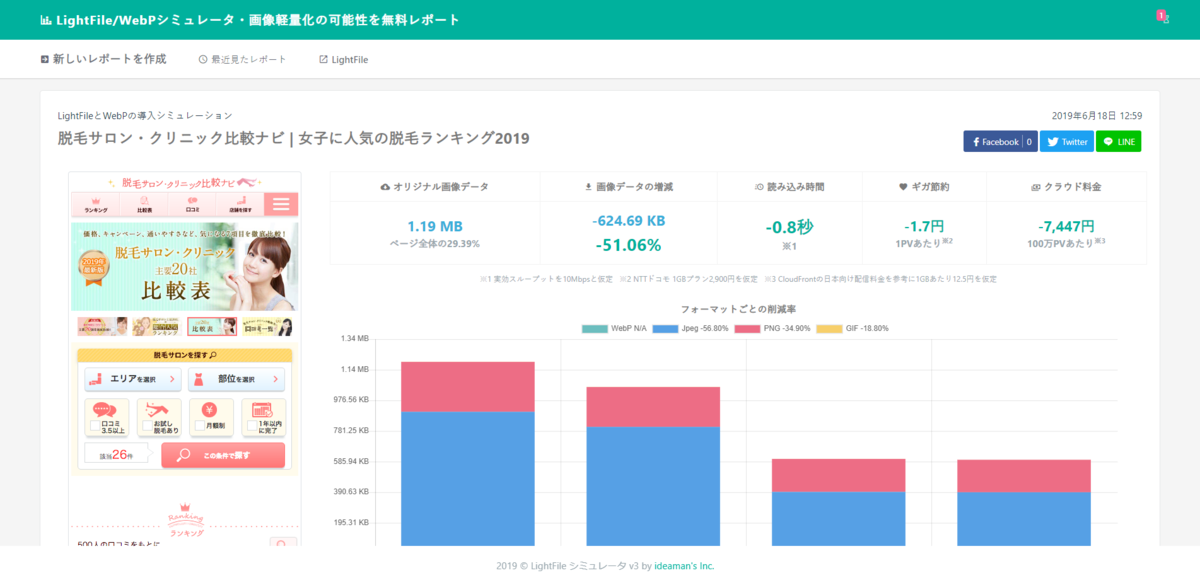Click the 1.19 MB original image value

coord(435,226)
